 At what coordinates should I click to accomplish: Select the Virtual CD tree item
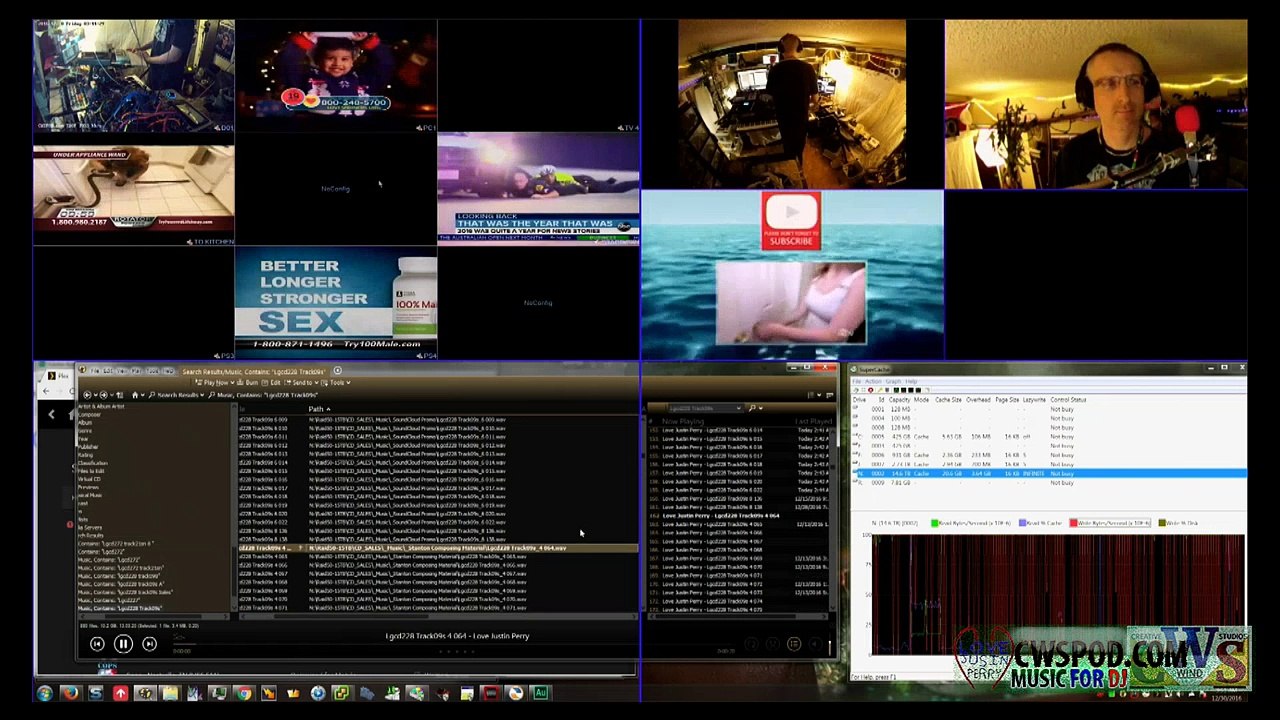pos(90,479)
